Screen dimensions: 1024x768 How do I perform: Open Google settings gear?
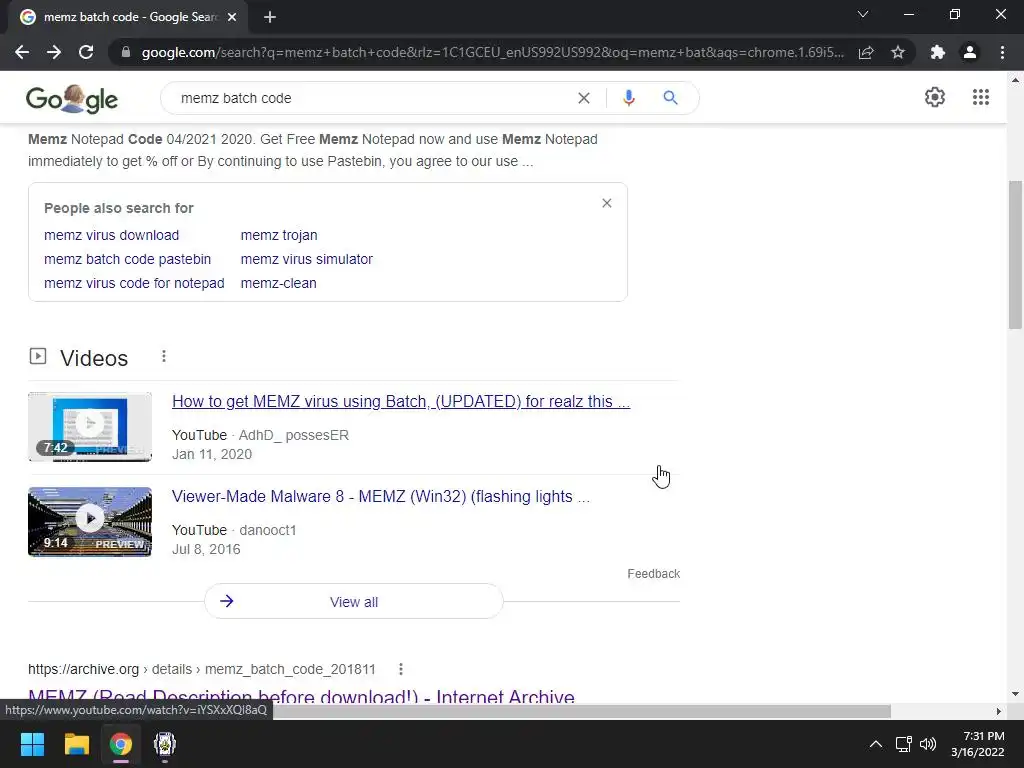coord(935,97)
